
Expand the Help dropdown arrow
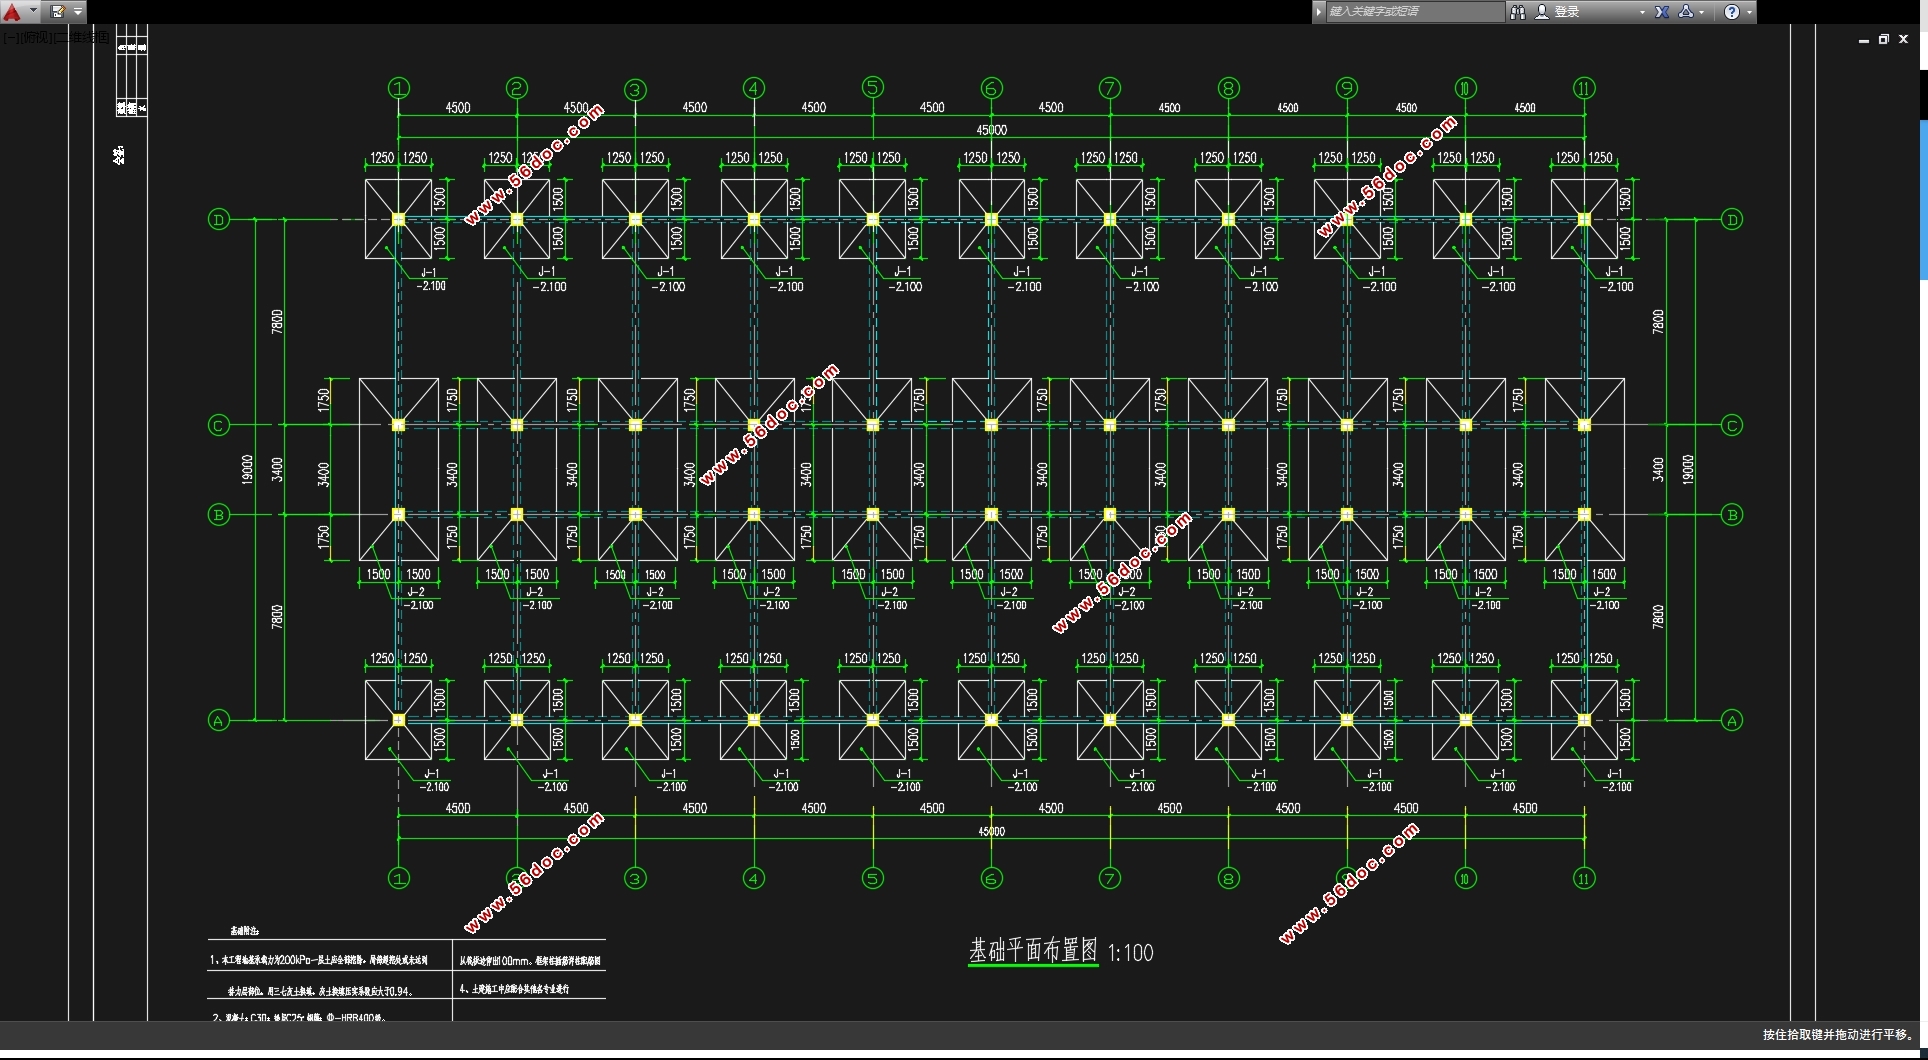click(1749, 12)
